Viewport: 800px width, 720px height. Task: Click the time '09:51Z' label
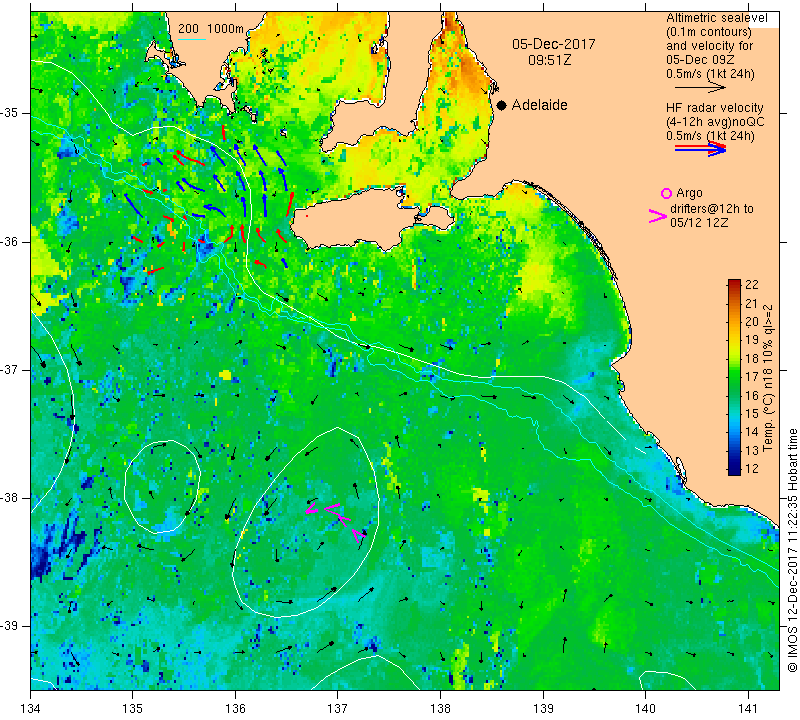pyautogui.click(x=549, y=60)
